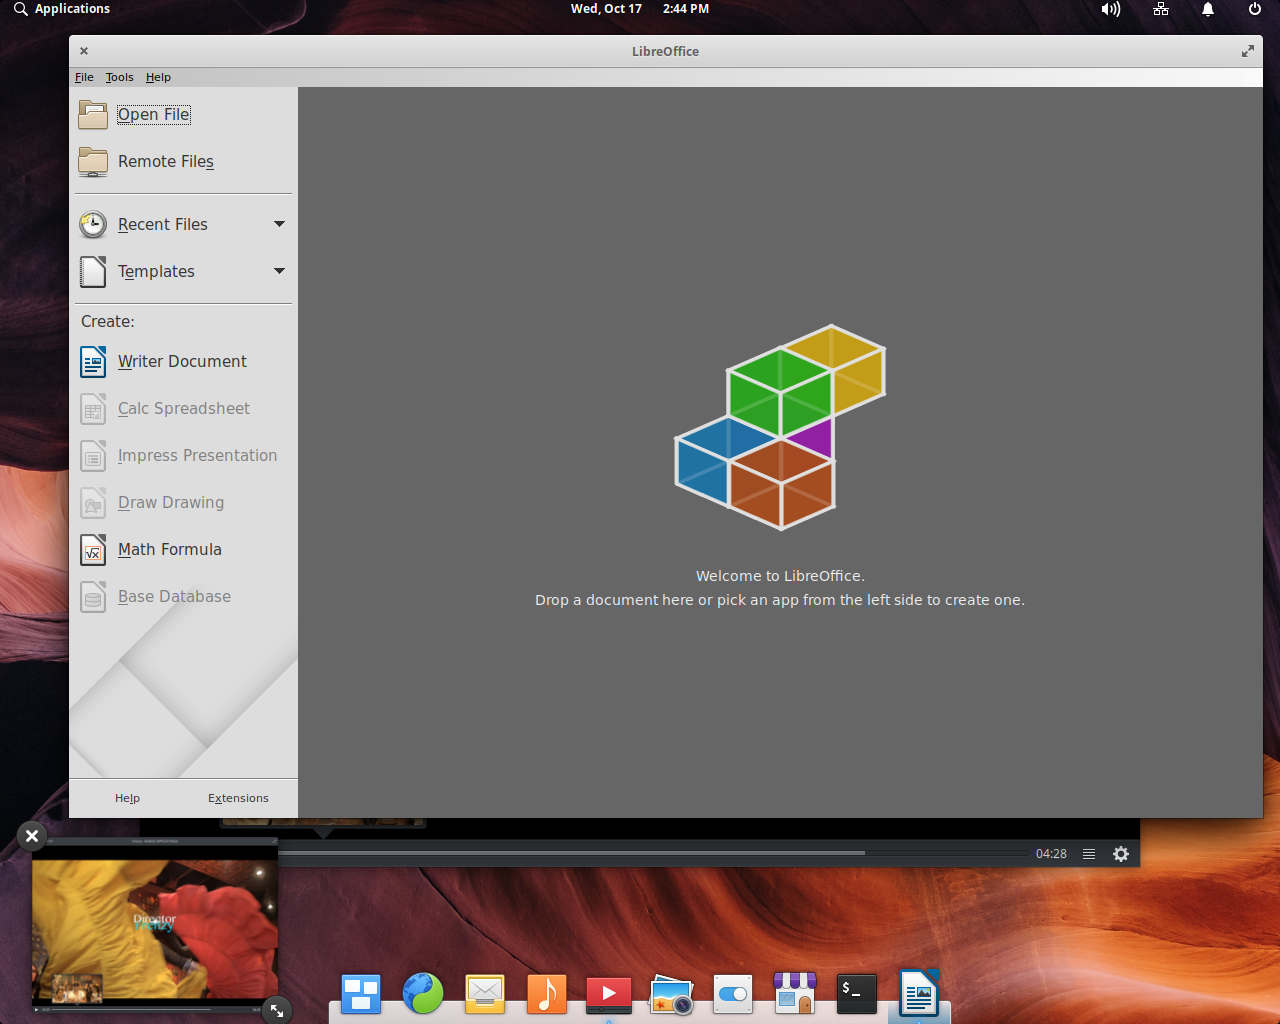Create a new Draw Drawing

point(153,503)
